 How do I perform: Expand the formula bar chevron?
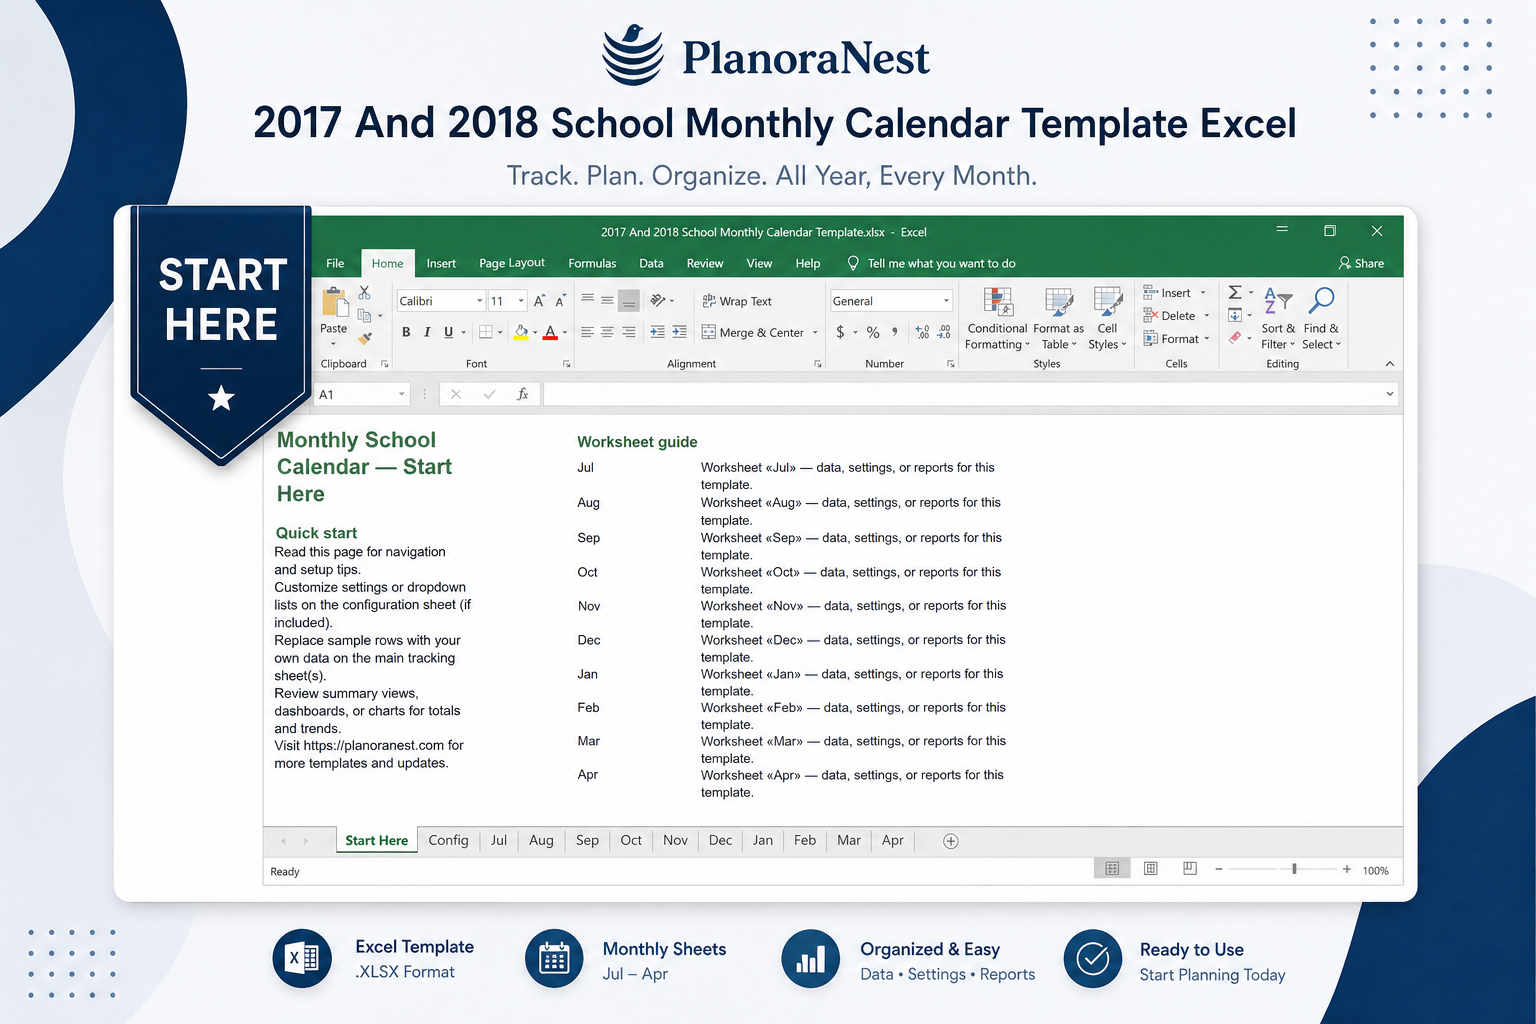[x=1390, y=395]
